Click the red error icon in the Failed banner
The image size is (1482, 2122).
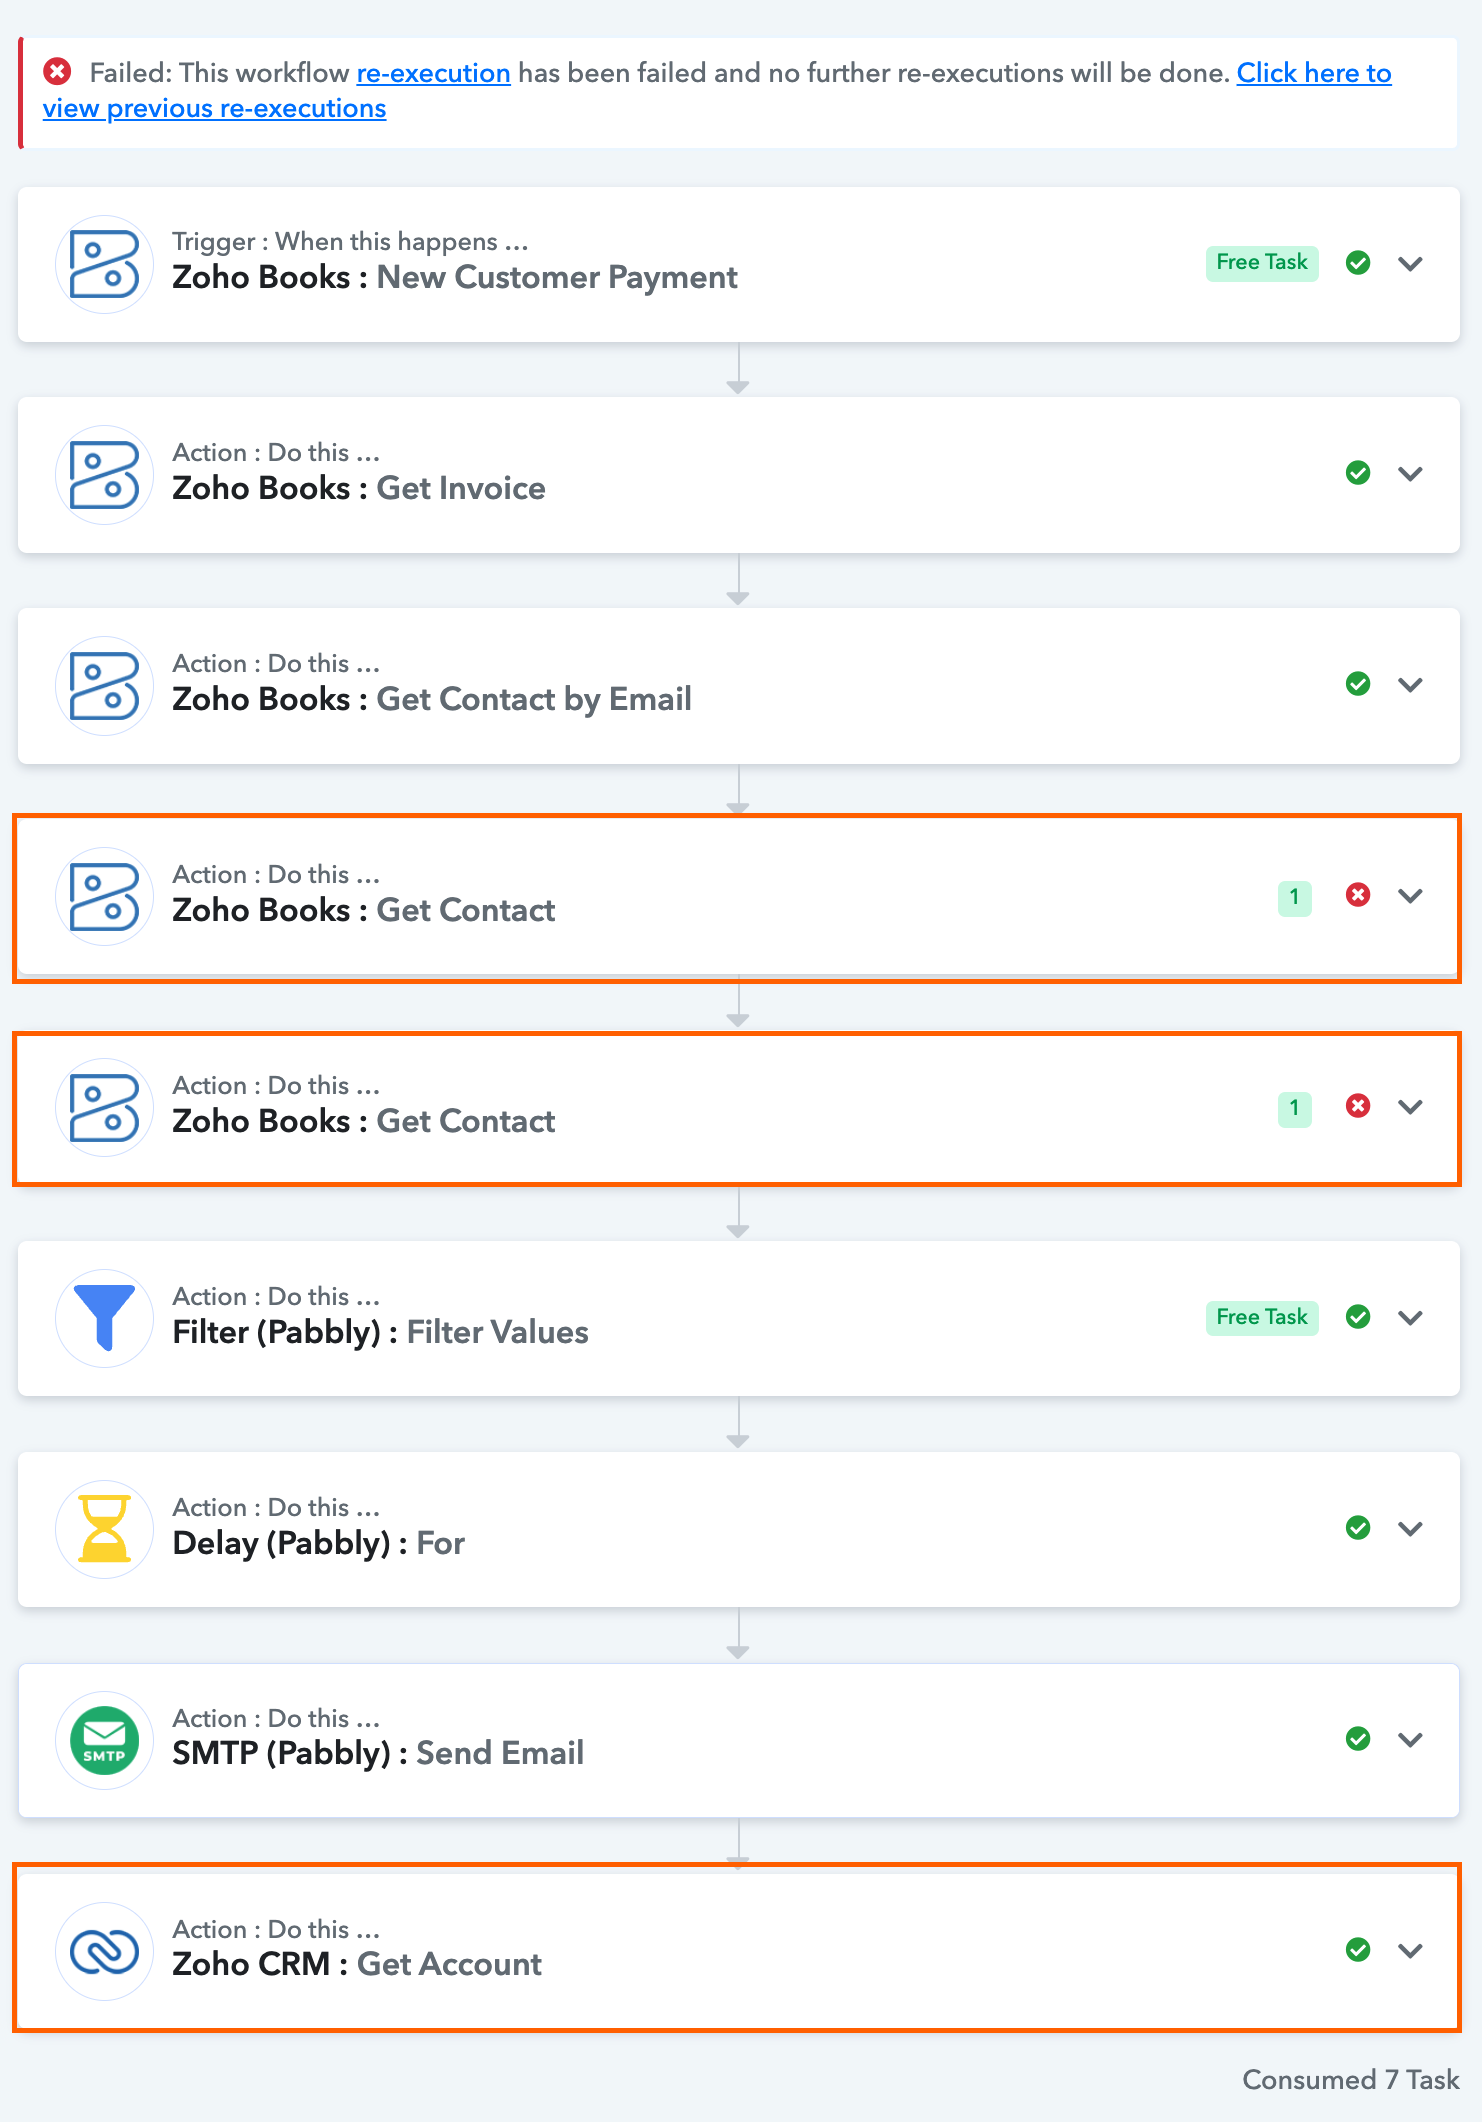pos(57,72)
